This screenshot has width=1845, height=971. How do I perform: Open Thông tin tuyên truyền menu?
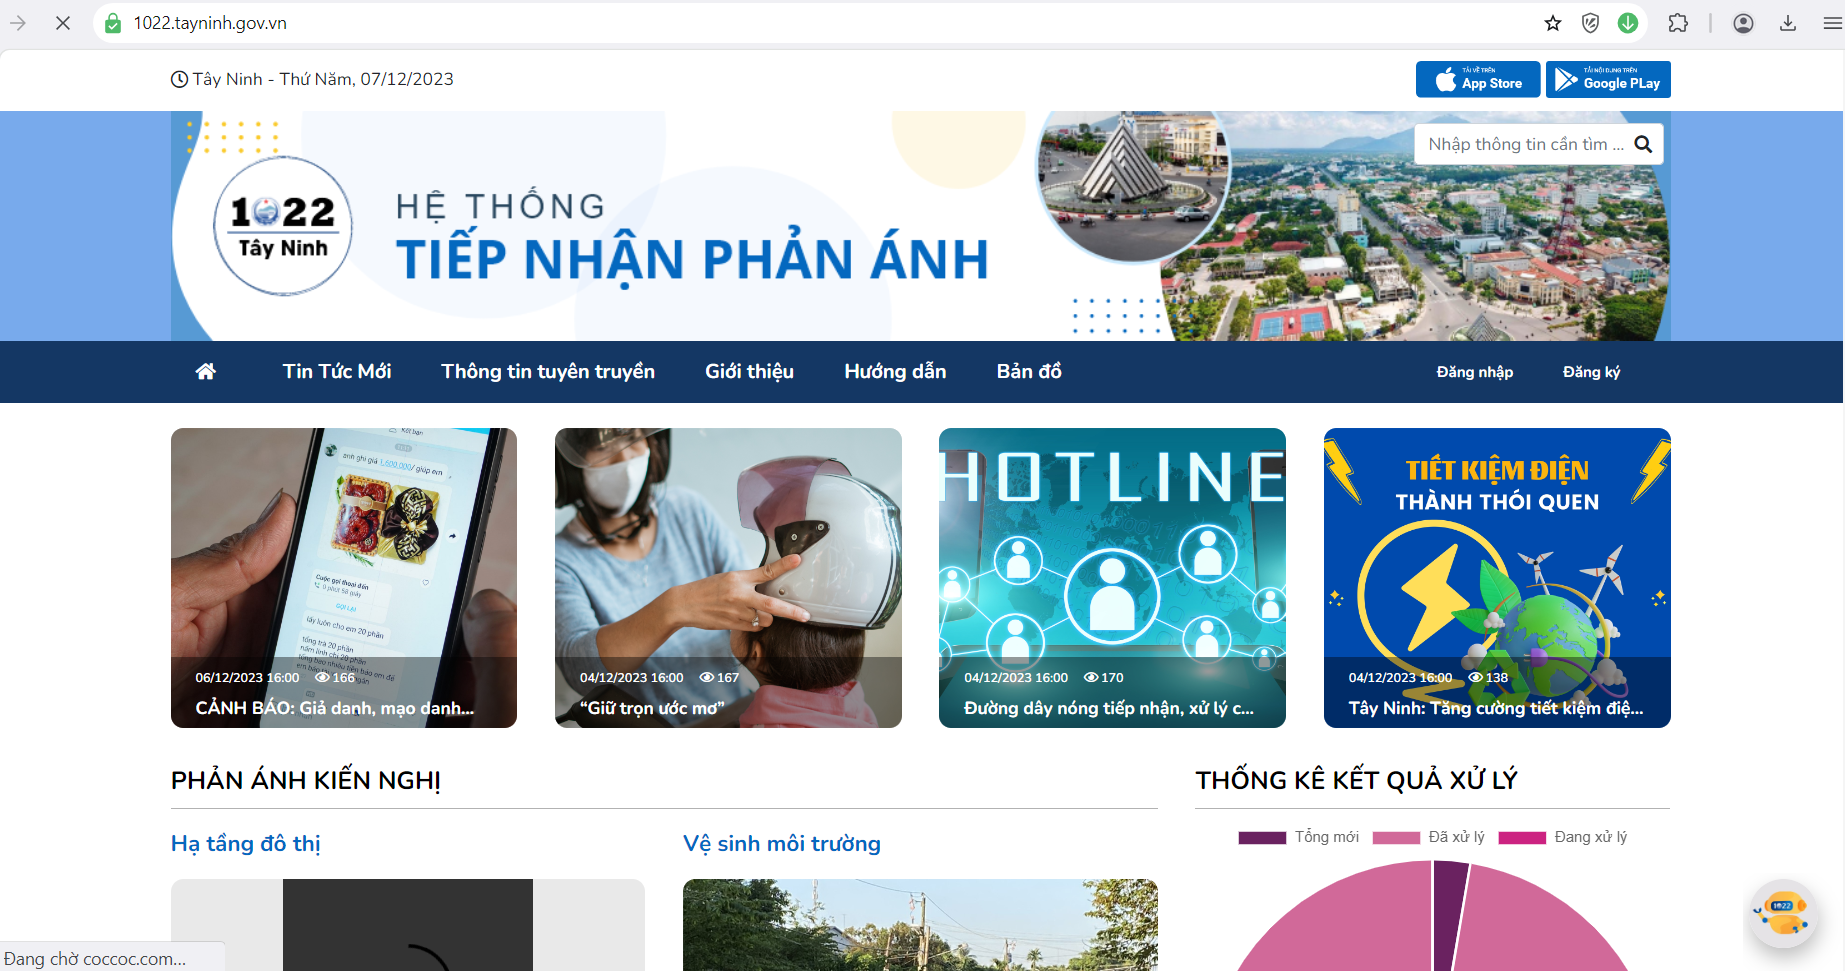tap(548, 371)
